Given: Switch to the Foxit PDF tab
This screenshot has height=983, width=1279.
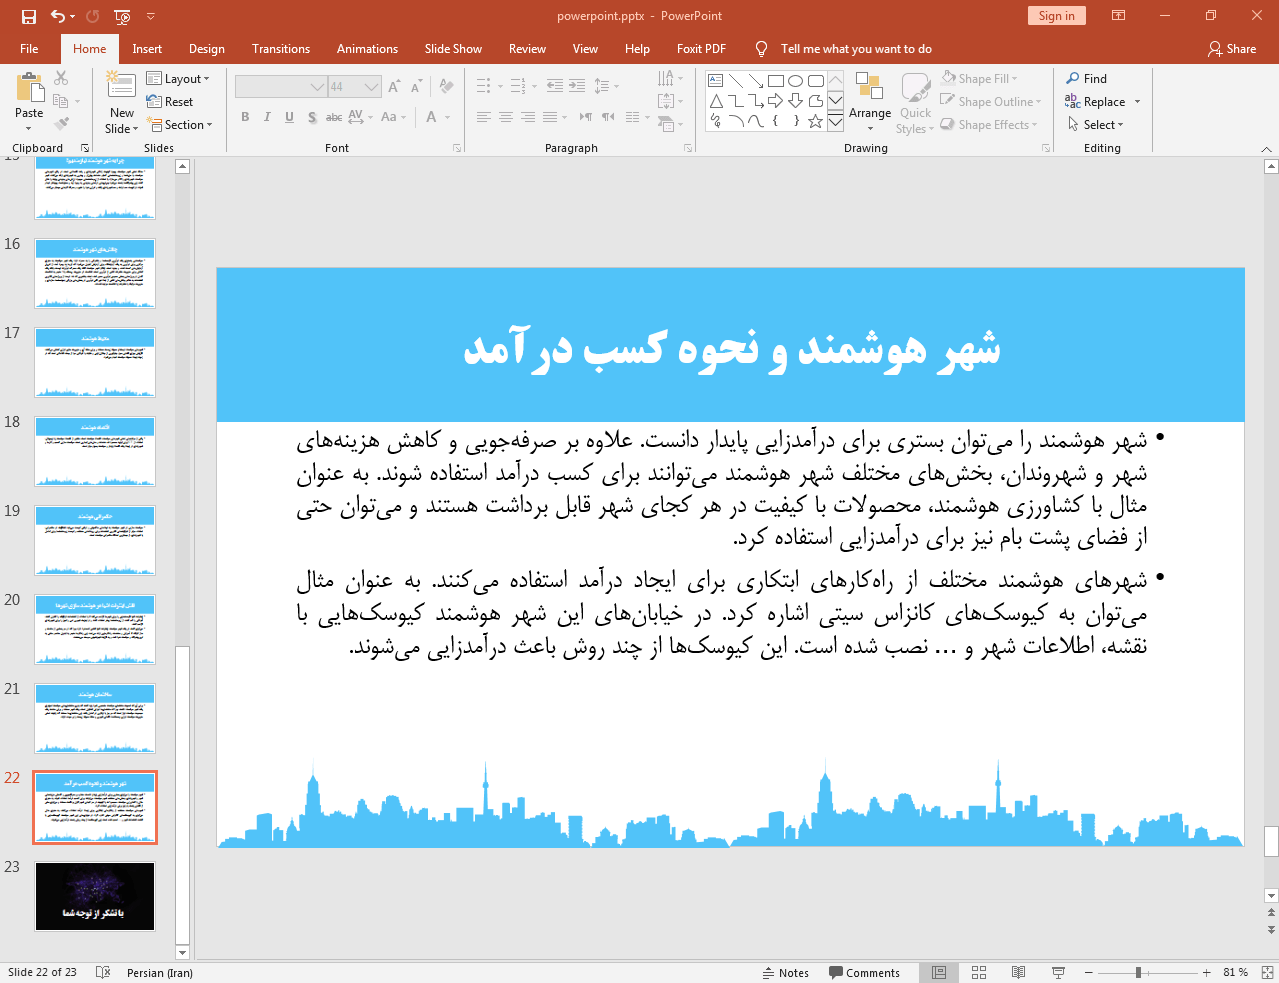Looking at the screenshot, I should pos(701,49).
